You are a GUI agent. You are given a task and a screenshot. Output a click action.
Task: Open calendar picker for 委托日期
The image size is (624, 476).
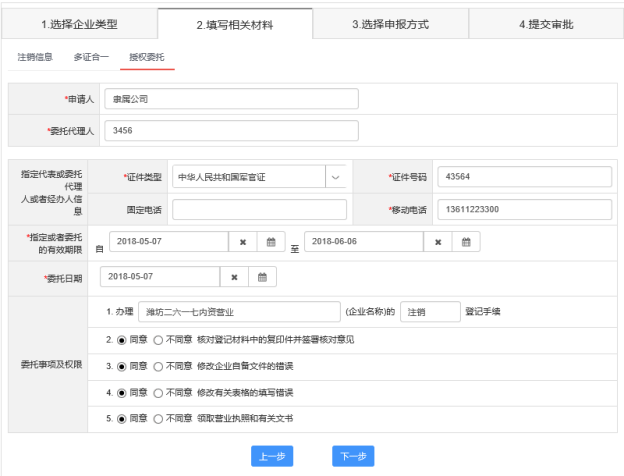click(x=261, y=277)
